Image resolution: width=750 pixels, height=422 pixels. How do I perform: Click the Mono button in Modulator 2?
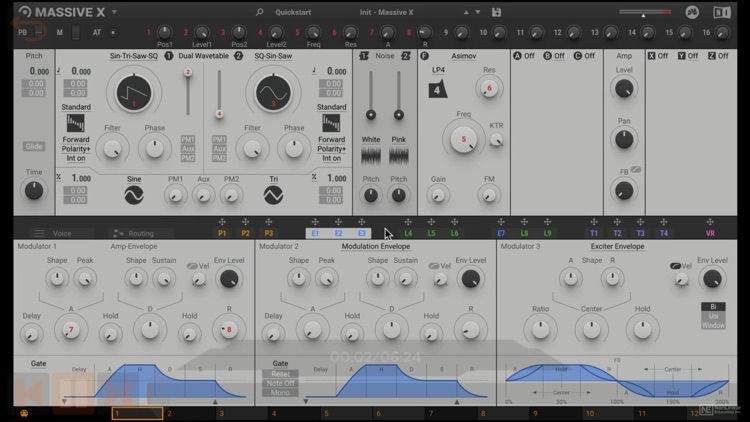(280, 393)
